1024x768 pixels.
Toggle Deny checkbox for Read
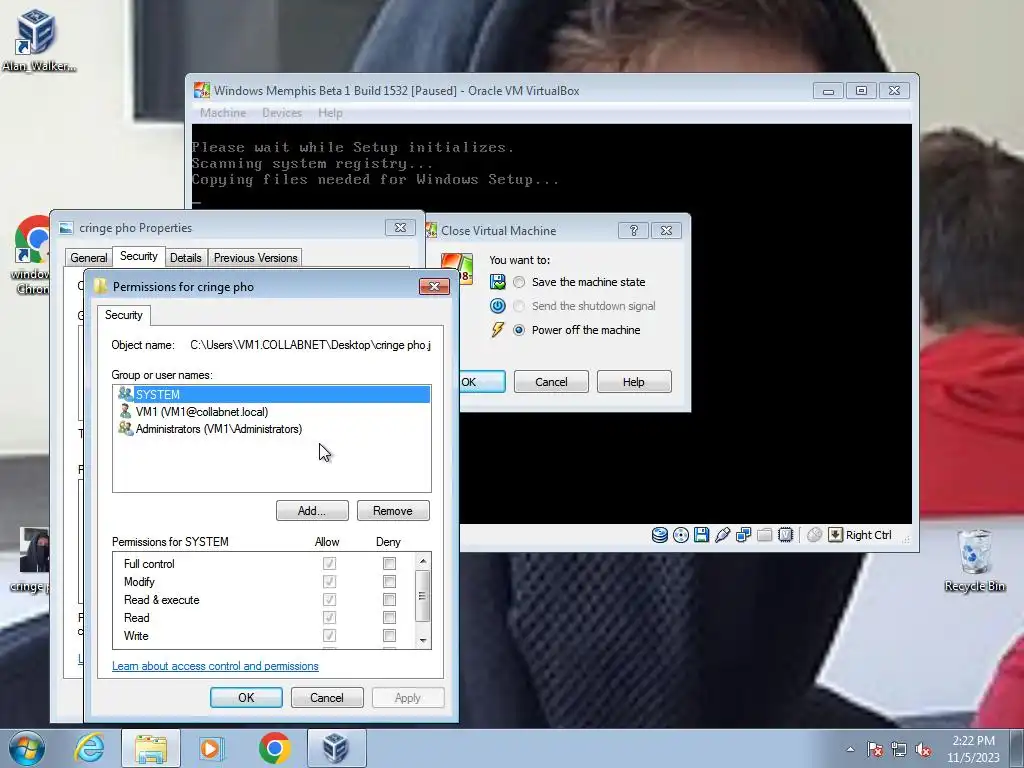[x=389, y=617]
